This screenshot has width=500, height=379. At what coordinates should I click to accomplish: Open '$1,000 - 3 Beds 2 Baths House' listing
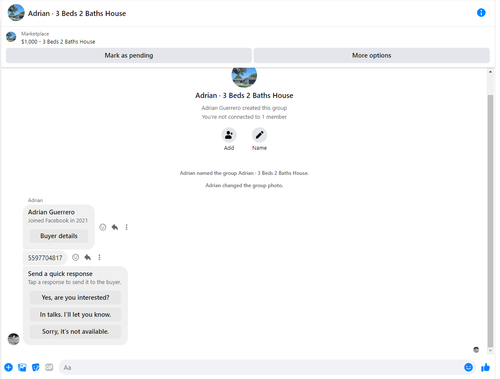point(58,42)
